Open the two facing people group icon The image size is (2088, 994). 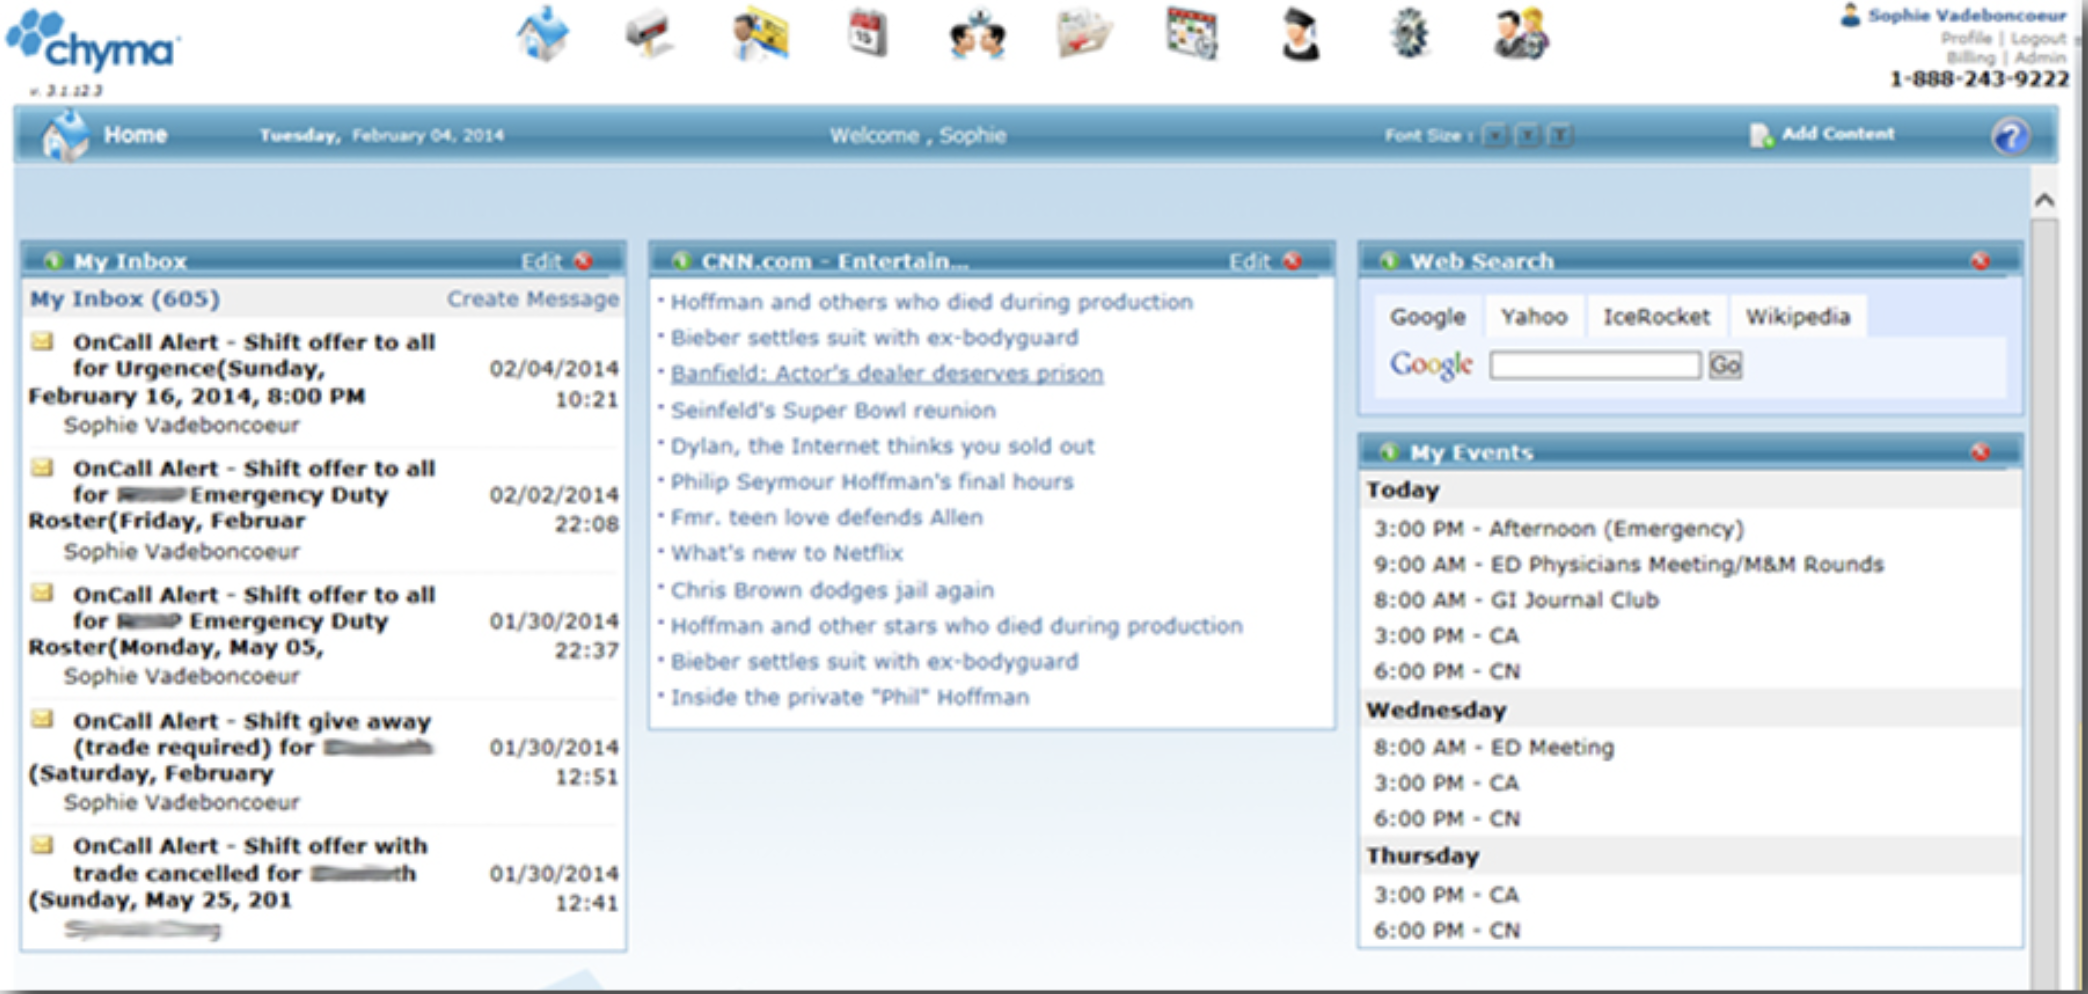tap(977, 35)
